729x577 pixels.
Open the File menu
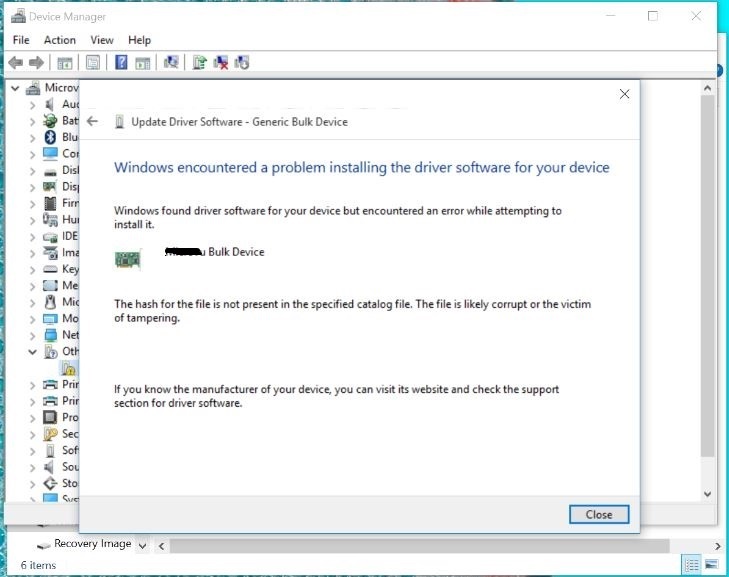pyautogui.click(x=21, y=40)
